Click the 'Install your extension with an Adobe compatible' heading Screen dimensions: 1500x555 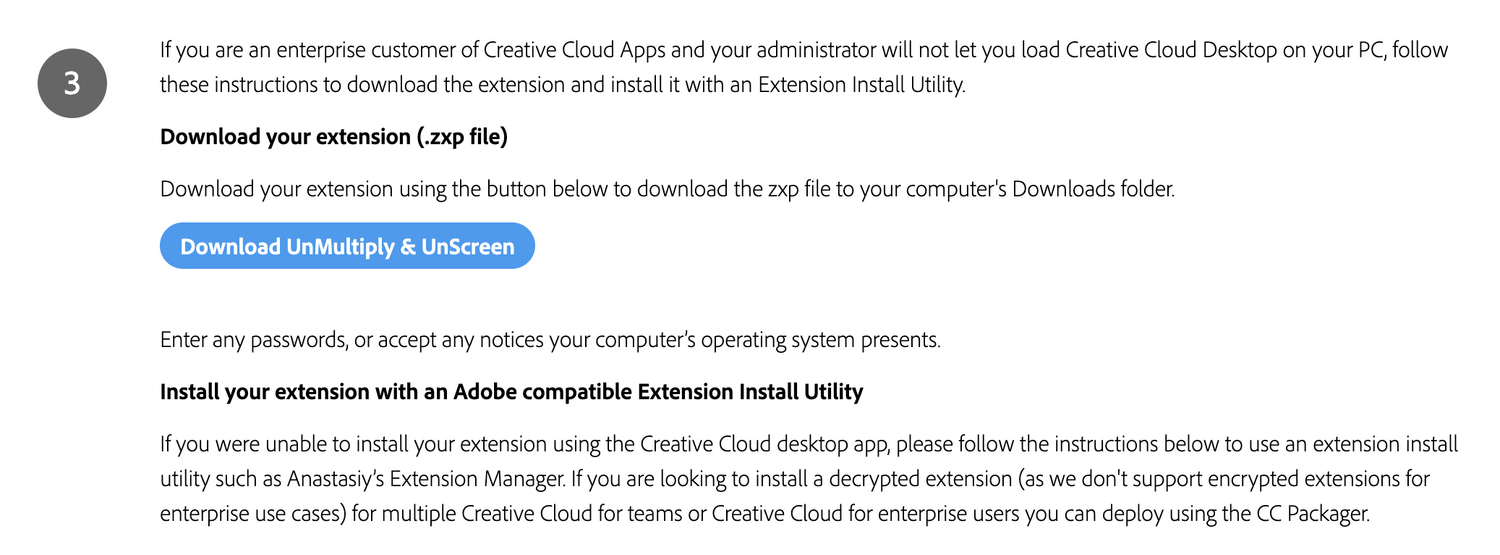[511, 392]
